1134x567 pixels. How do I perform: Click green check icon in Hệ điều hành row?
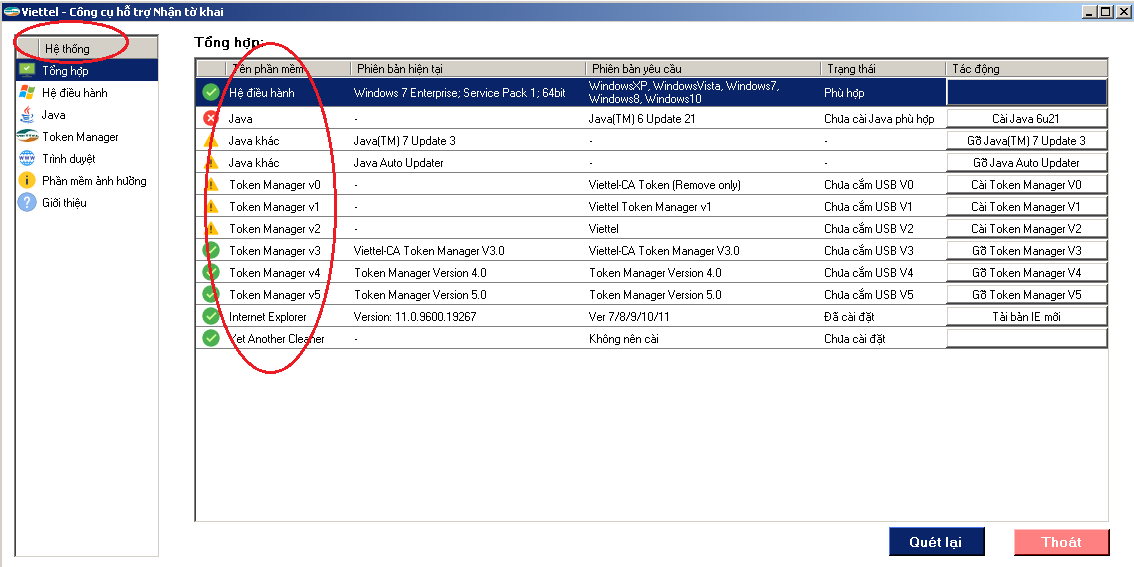tap(210, 93)
